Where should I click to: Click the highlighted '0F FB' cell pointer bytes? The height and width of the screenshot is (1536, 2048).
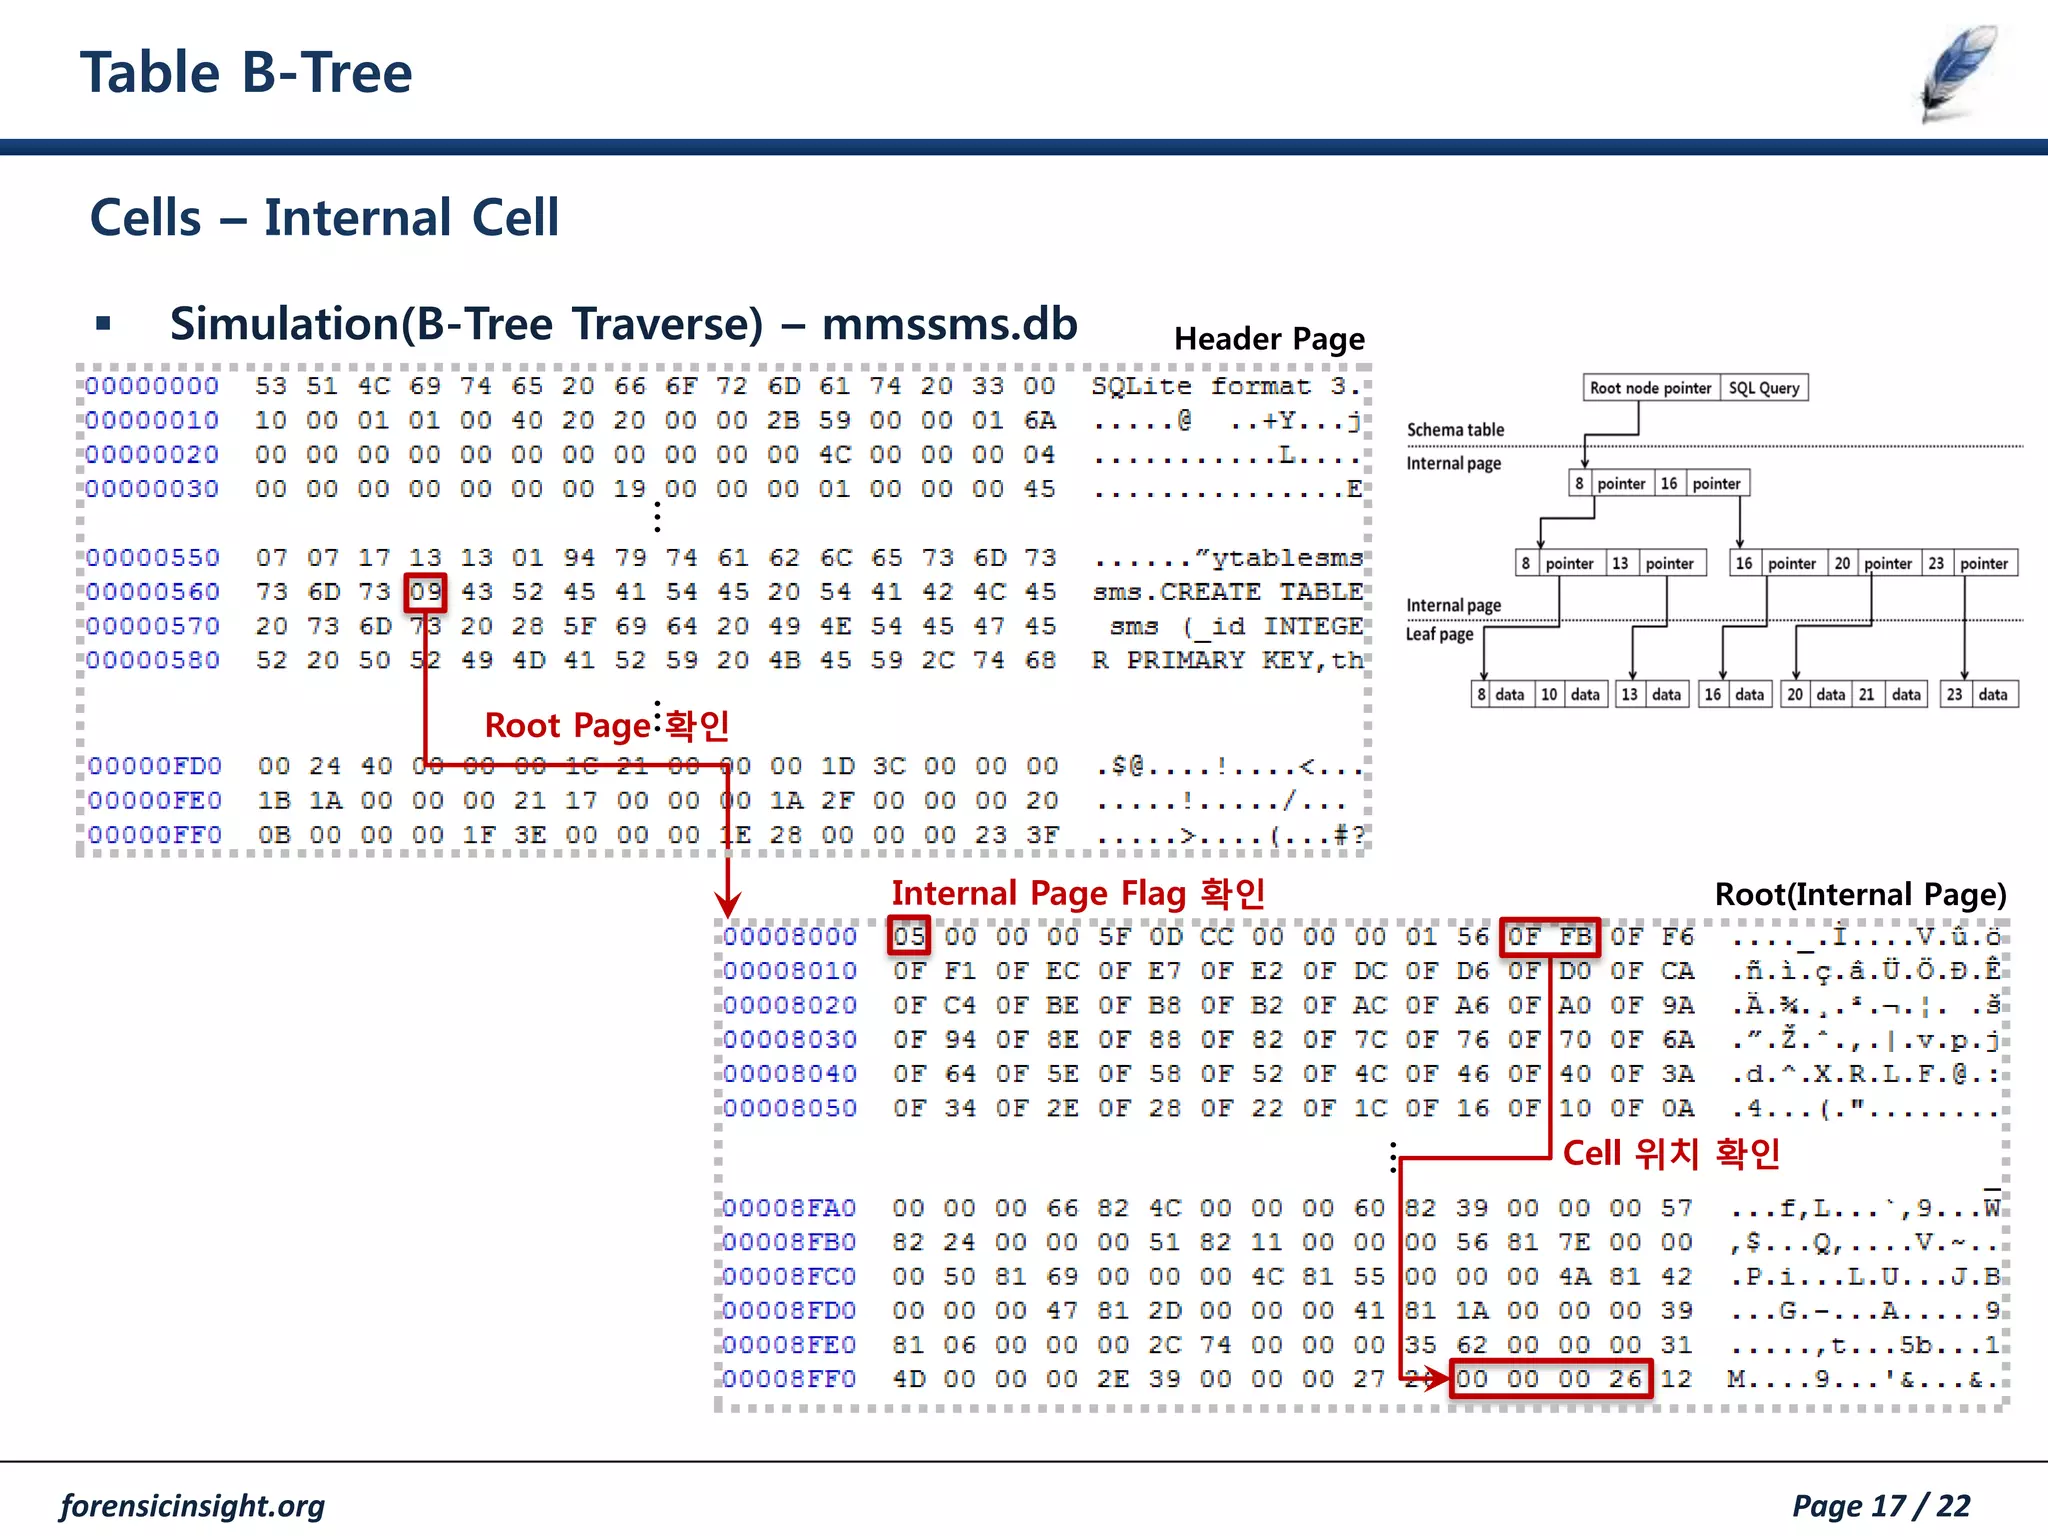[x=1550, y=937]
